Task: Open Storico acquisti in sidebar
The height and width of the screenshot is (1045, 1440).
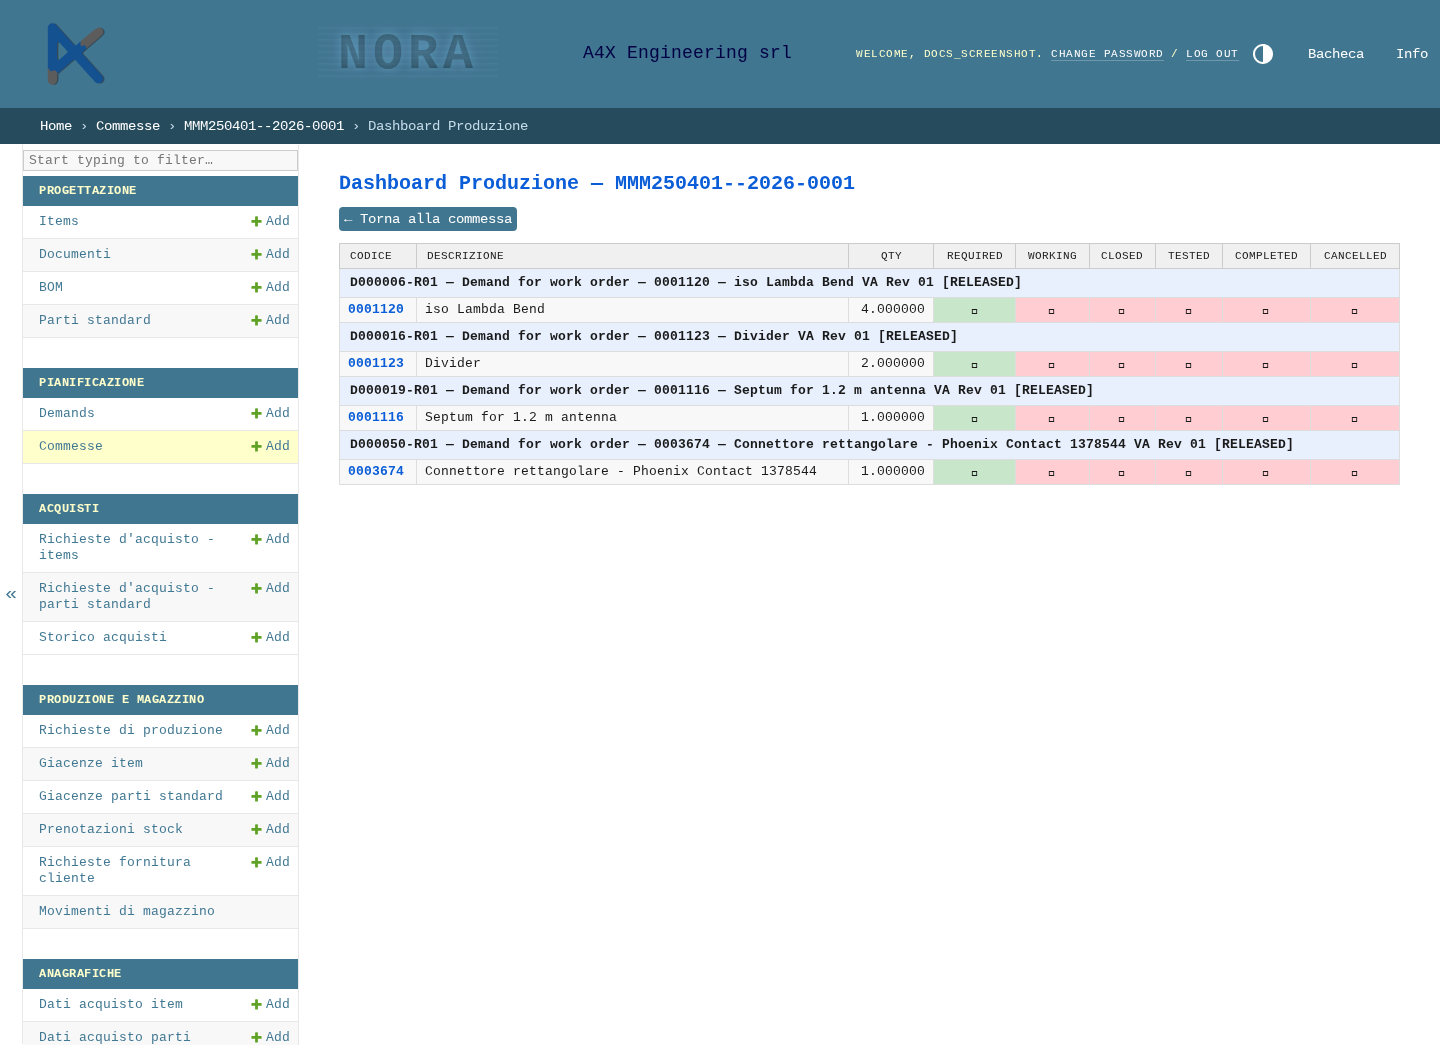Action: tap(103, 637)
